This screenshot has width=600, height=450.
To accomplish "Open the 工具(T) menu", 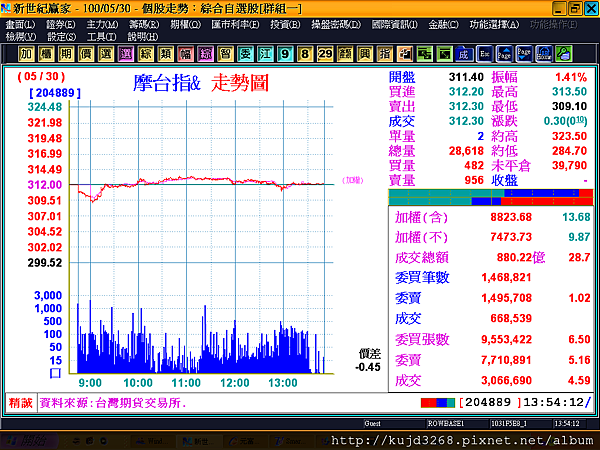I will click(x=101, y=37).
